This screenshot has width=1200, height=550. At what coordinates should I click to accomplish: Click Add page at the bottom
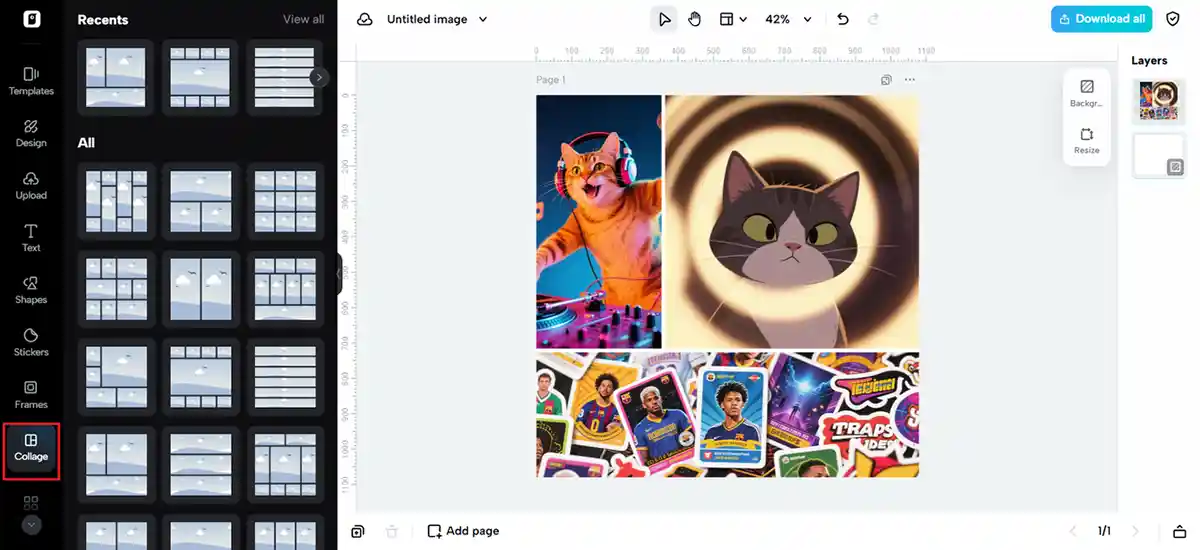(463, 531)
